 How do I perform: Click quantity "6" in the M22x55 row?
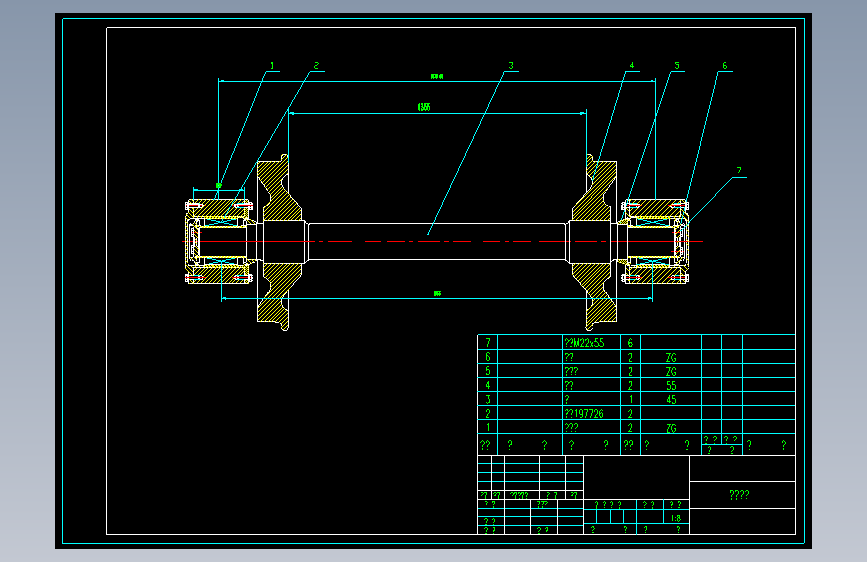click(x=630, y=343)
